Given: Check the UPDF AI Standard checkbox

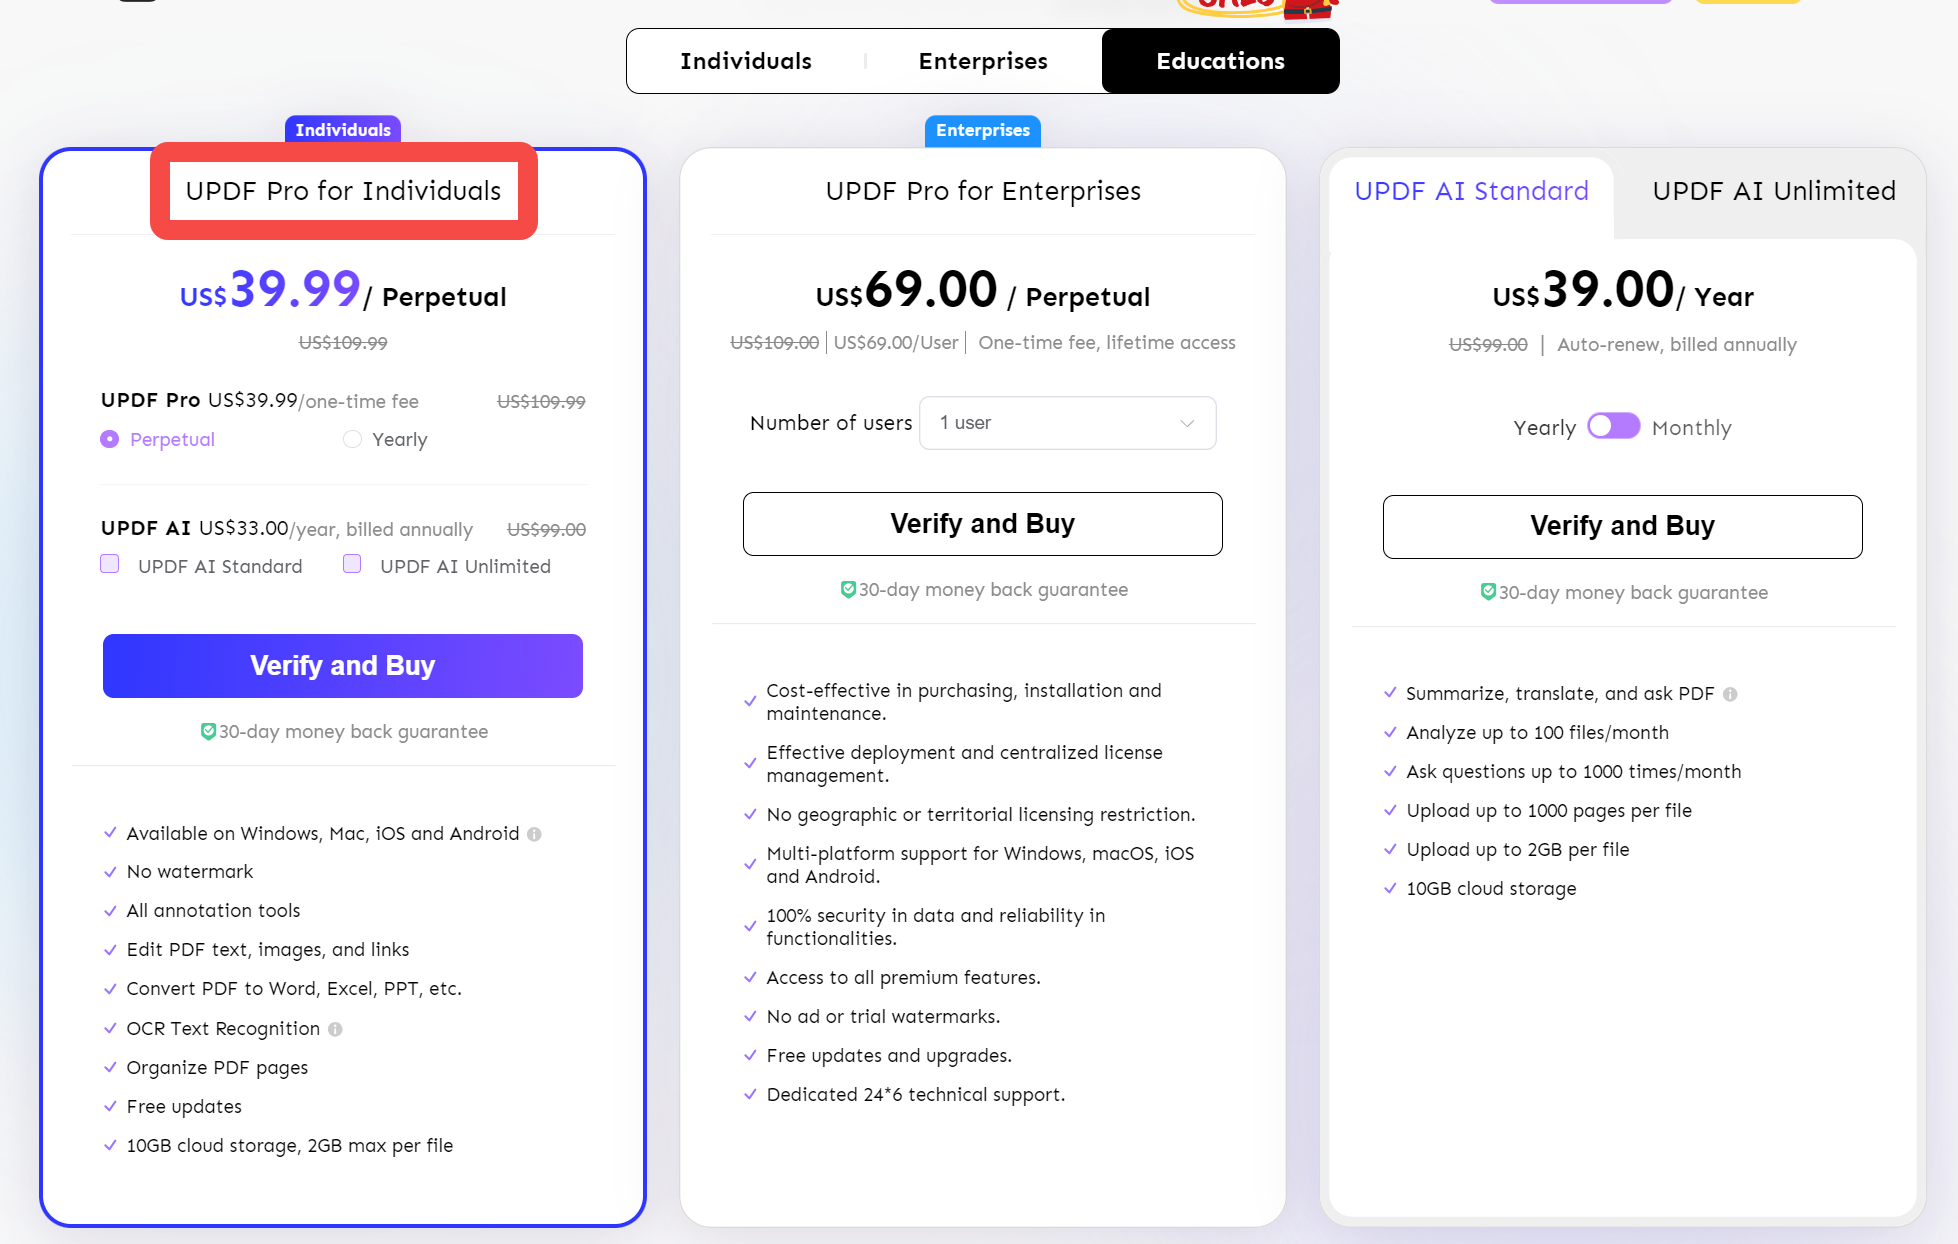Looking at the screenshot, I should (x=110, y=564).
